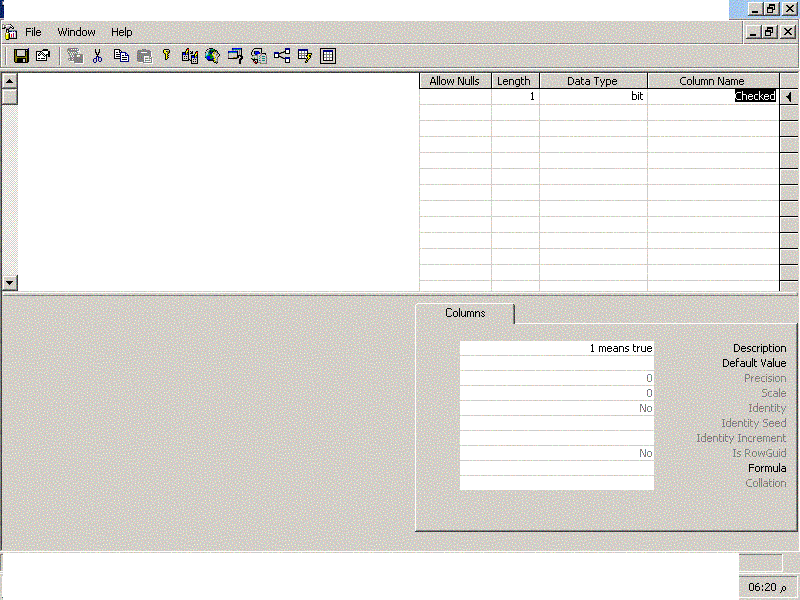This screenshot has height=600, width=800.
Task: Click the Column Name header
Action: (x=713, y=81)
